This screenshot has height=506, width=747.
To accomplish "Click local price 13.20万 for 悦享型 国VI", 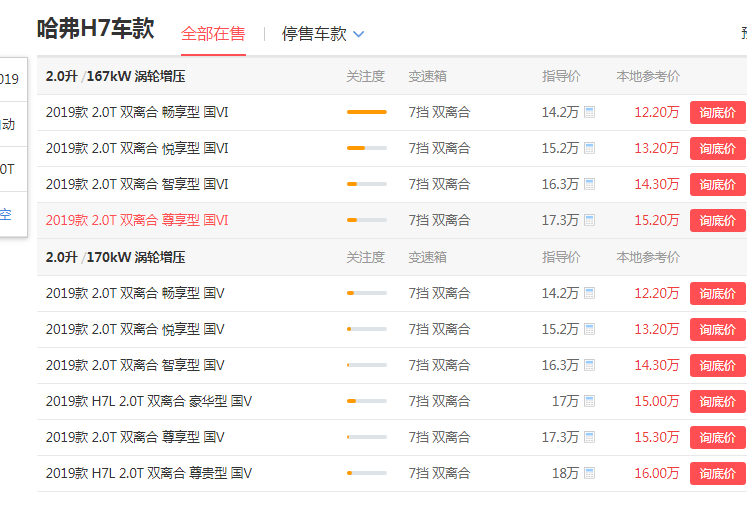I will point(656,148).
